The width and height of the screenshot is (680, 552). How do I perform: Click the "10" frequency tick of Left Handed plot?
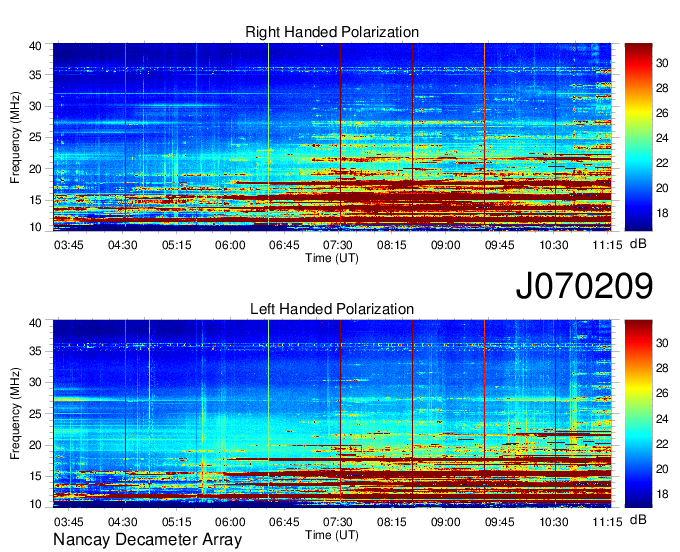coord(35,504)
